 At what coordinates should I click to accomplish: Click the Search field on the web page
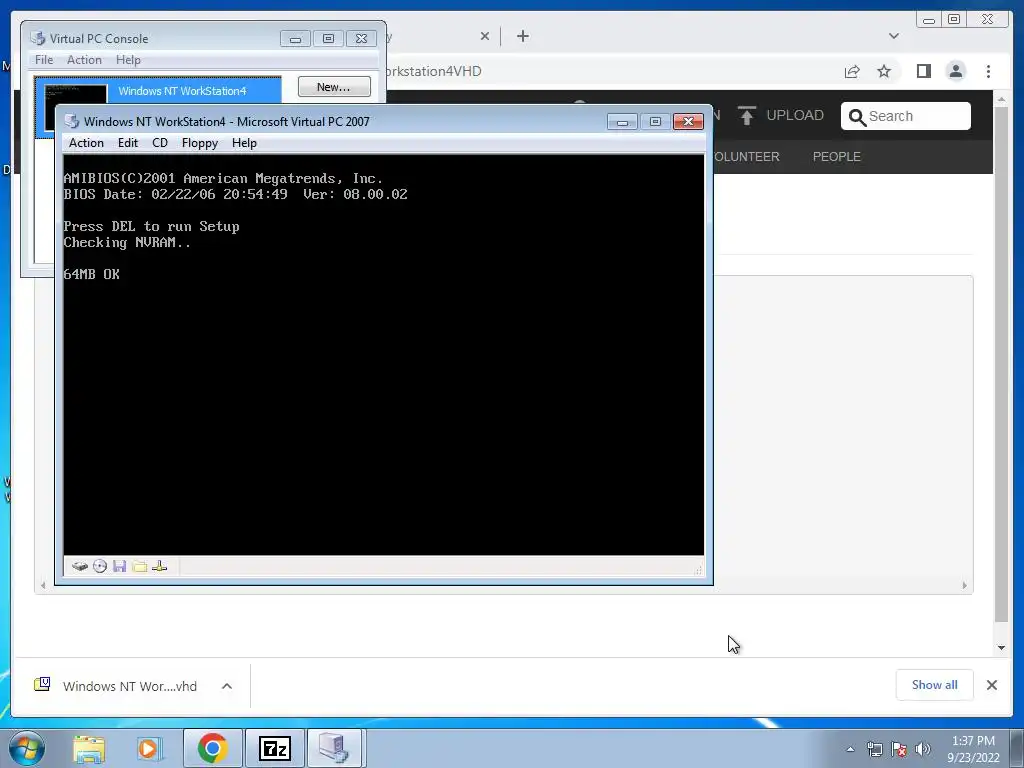tap(906, 116)
